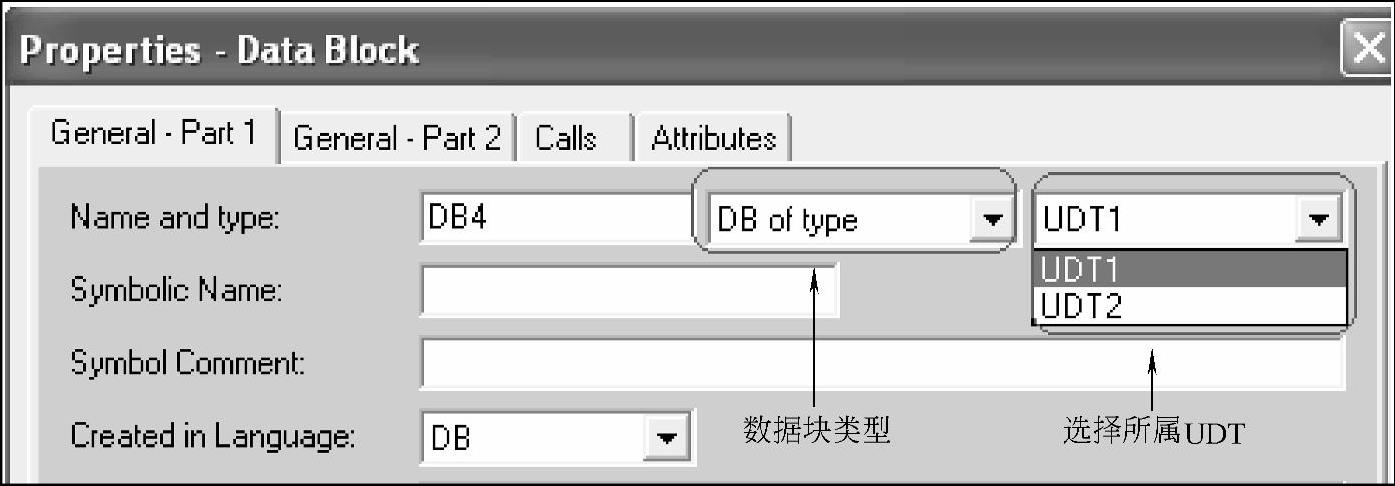Image resolution: width=1395 pixels, height=486 pixels.
Task: Collapse the UDT list using its arrow button
Action: pos(1320,220)
